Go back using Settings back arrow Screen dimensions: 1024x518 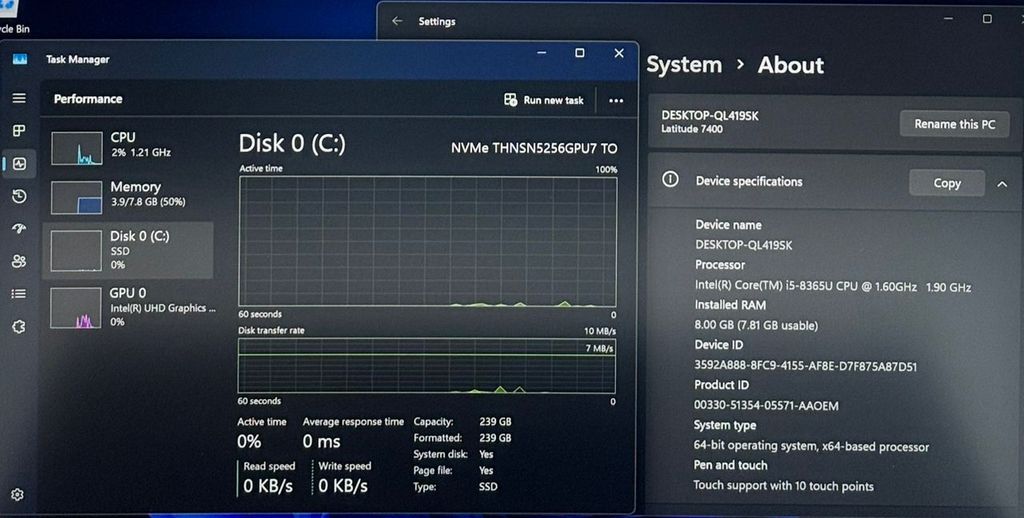click(397, 21)
